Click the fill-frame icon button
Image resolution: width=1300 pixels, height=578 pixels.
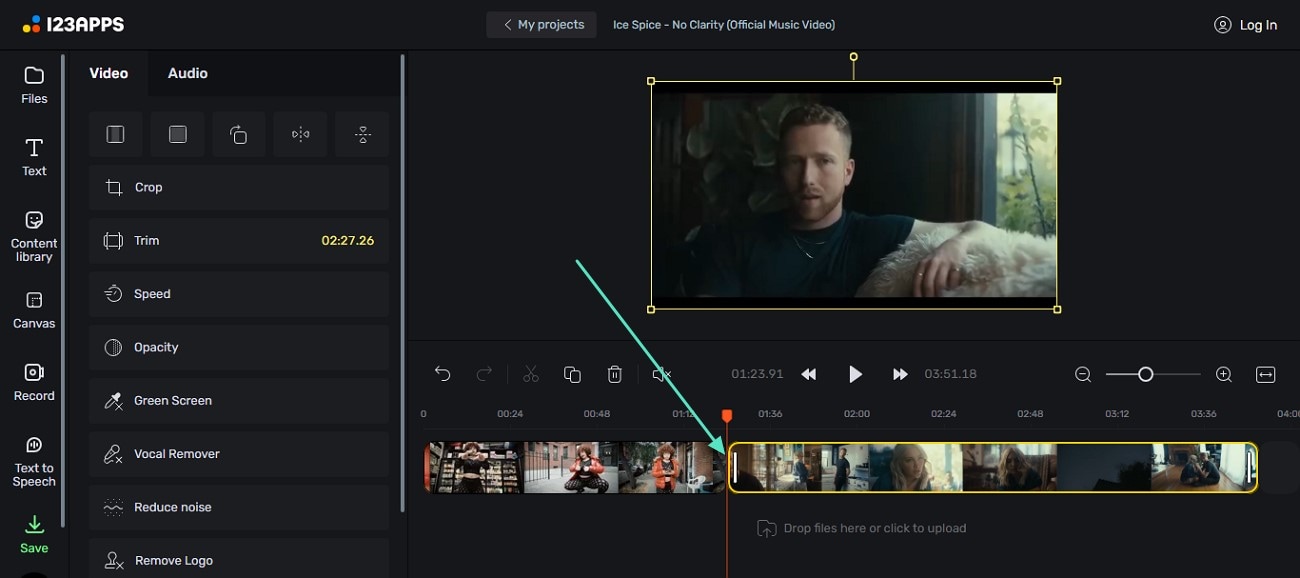pyautogui.click(x=177, y=134)
